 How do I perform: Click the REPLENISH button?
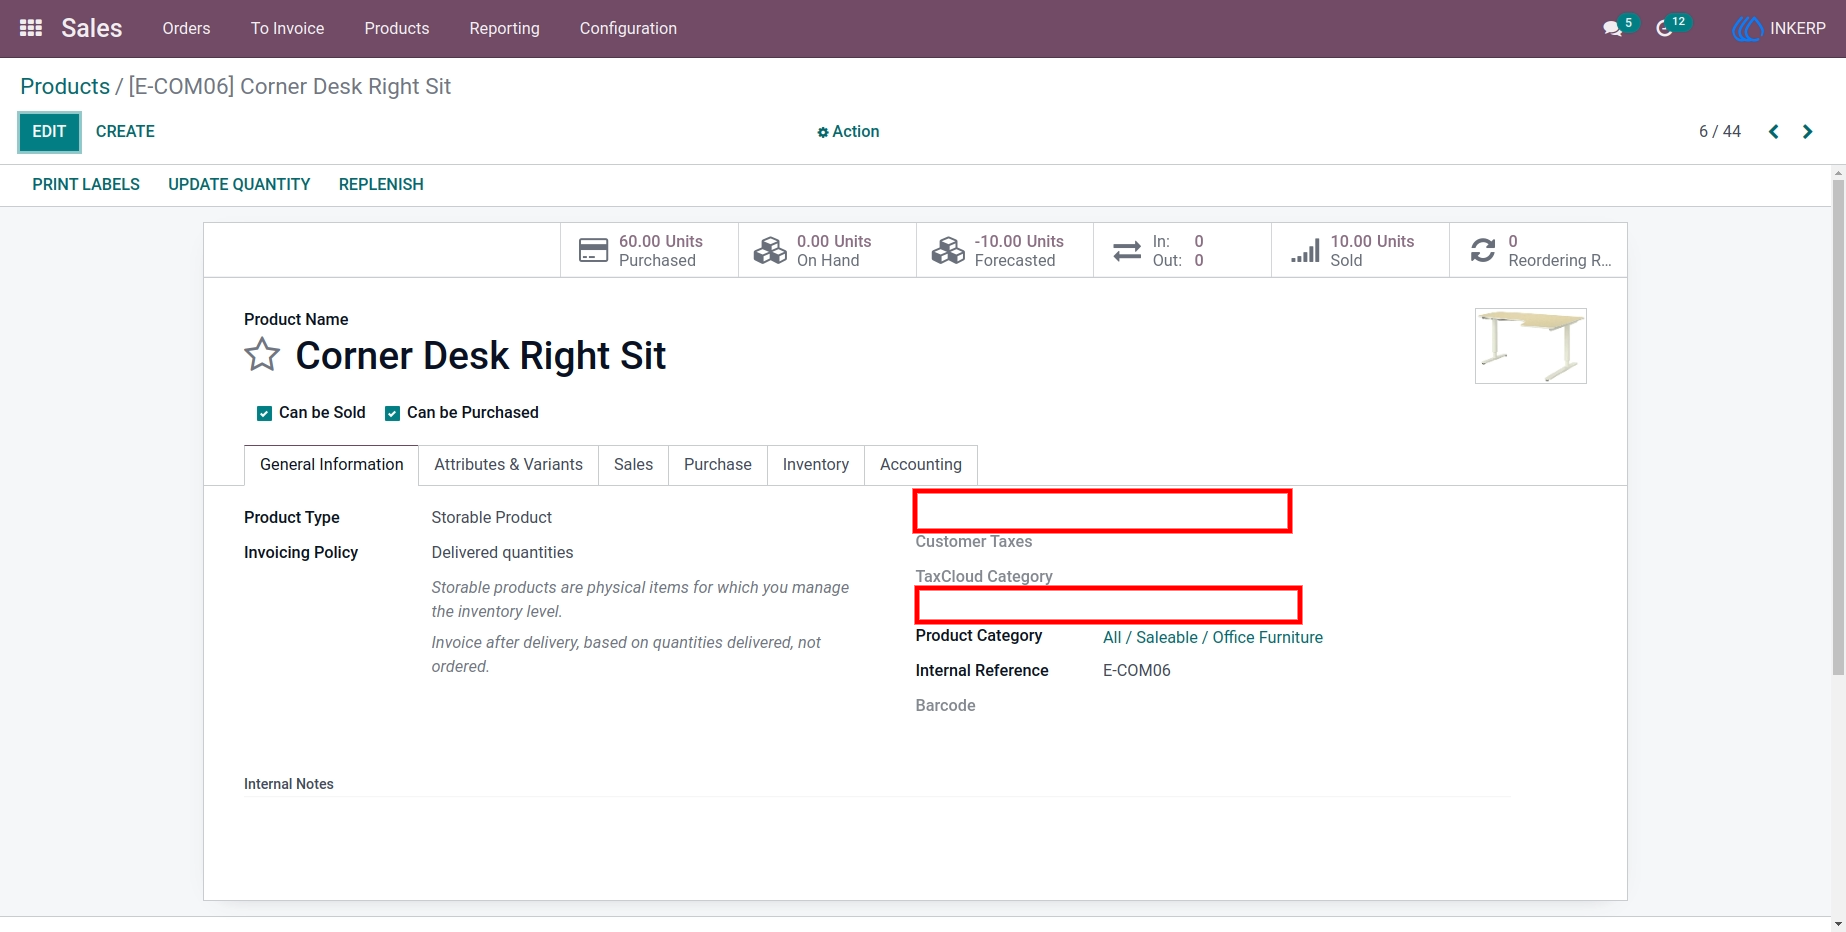point(381,185)
